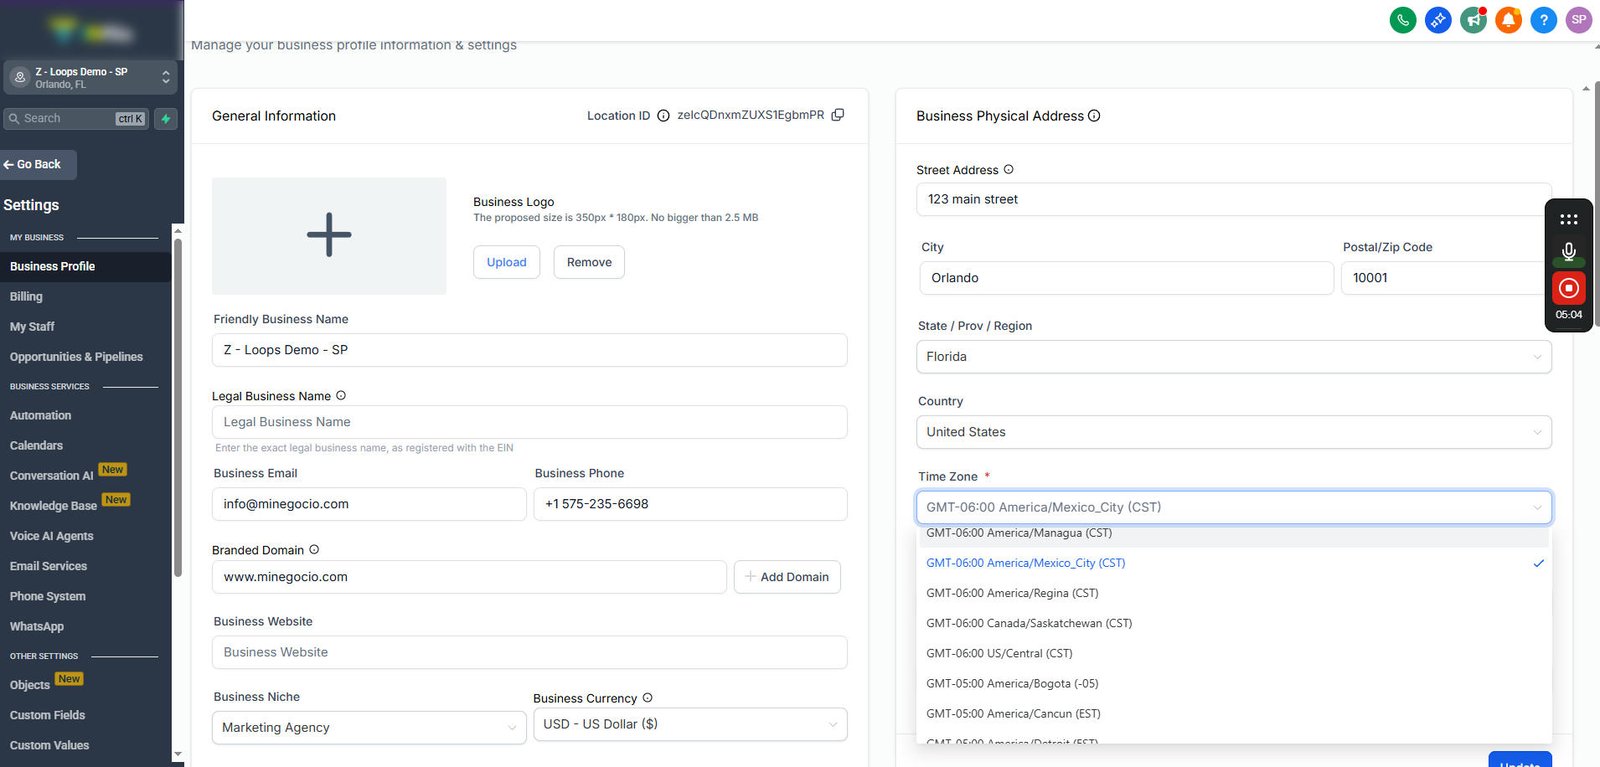The width and height of the screenshot is (1600, 767).
Task: Click the Branded Domain info icon
Action: (314, 550)
